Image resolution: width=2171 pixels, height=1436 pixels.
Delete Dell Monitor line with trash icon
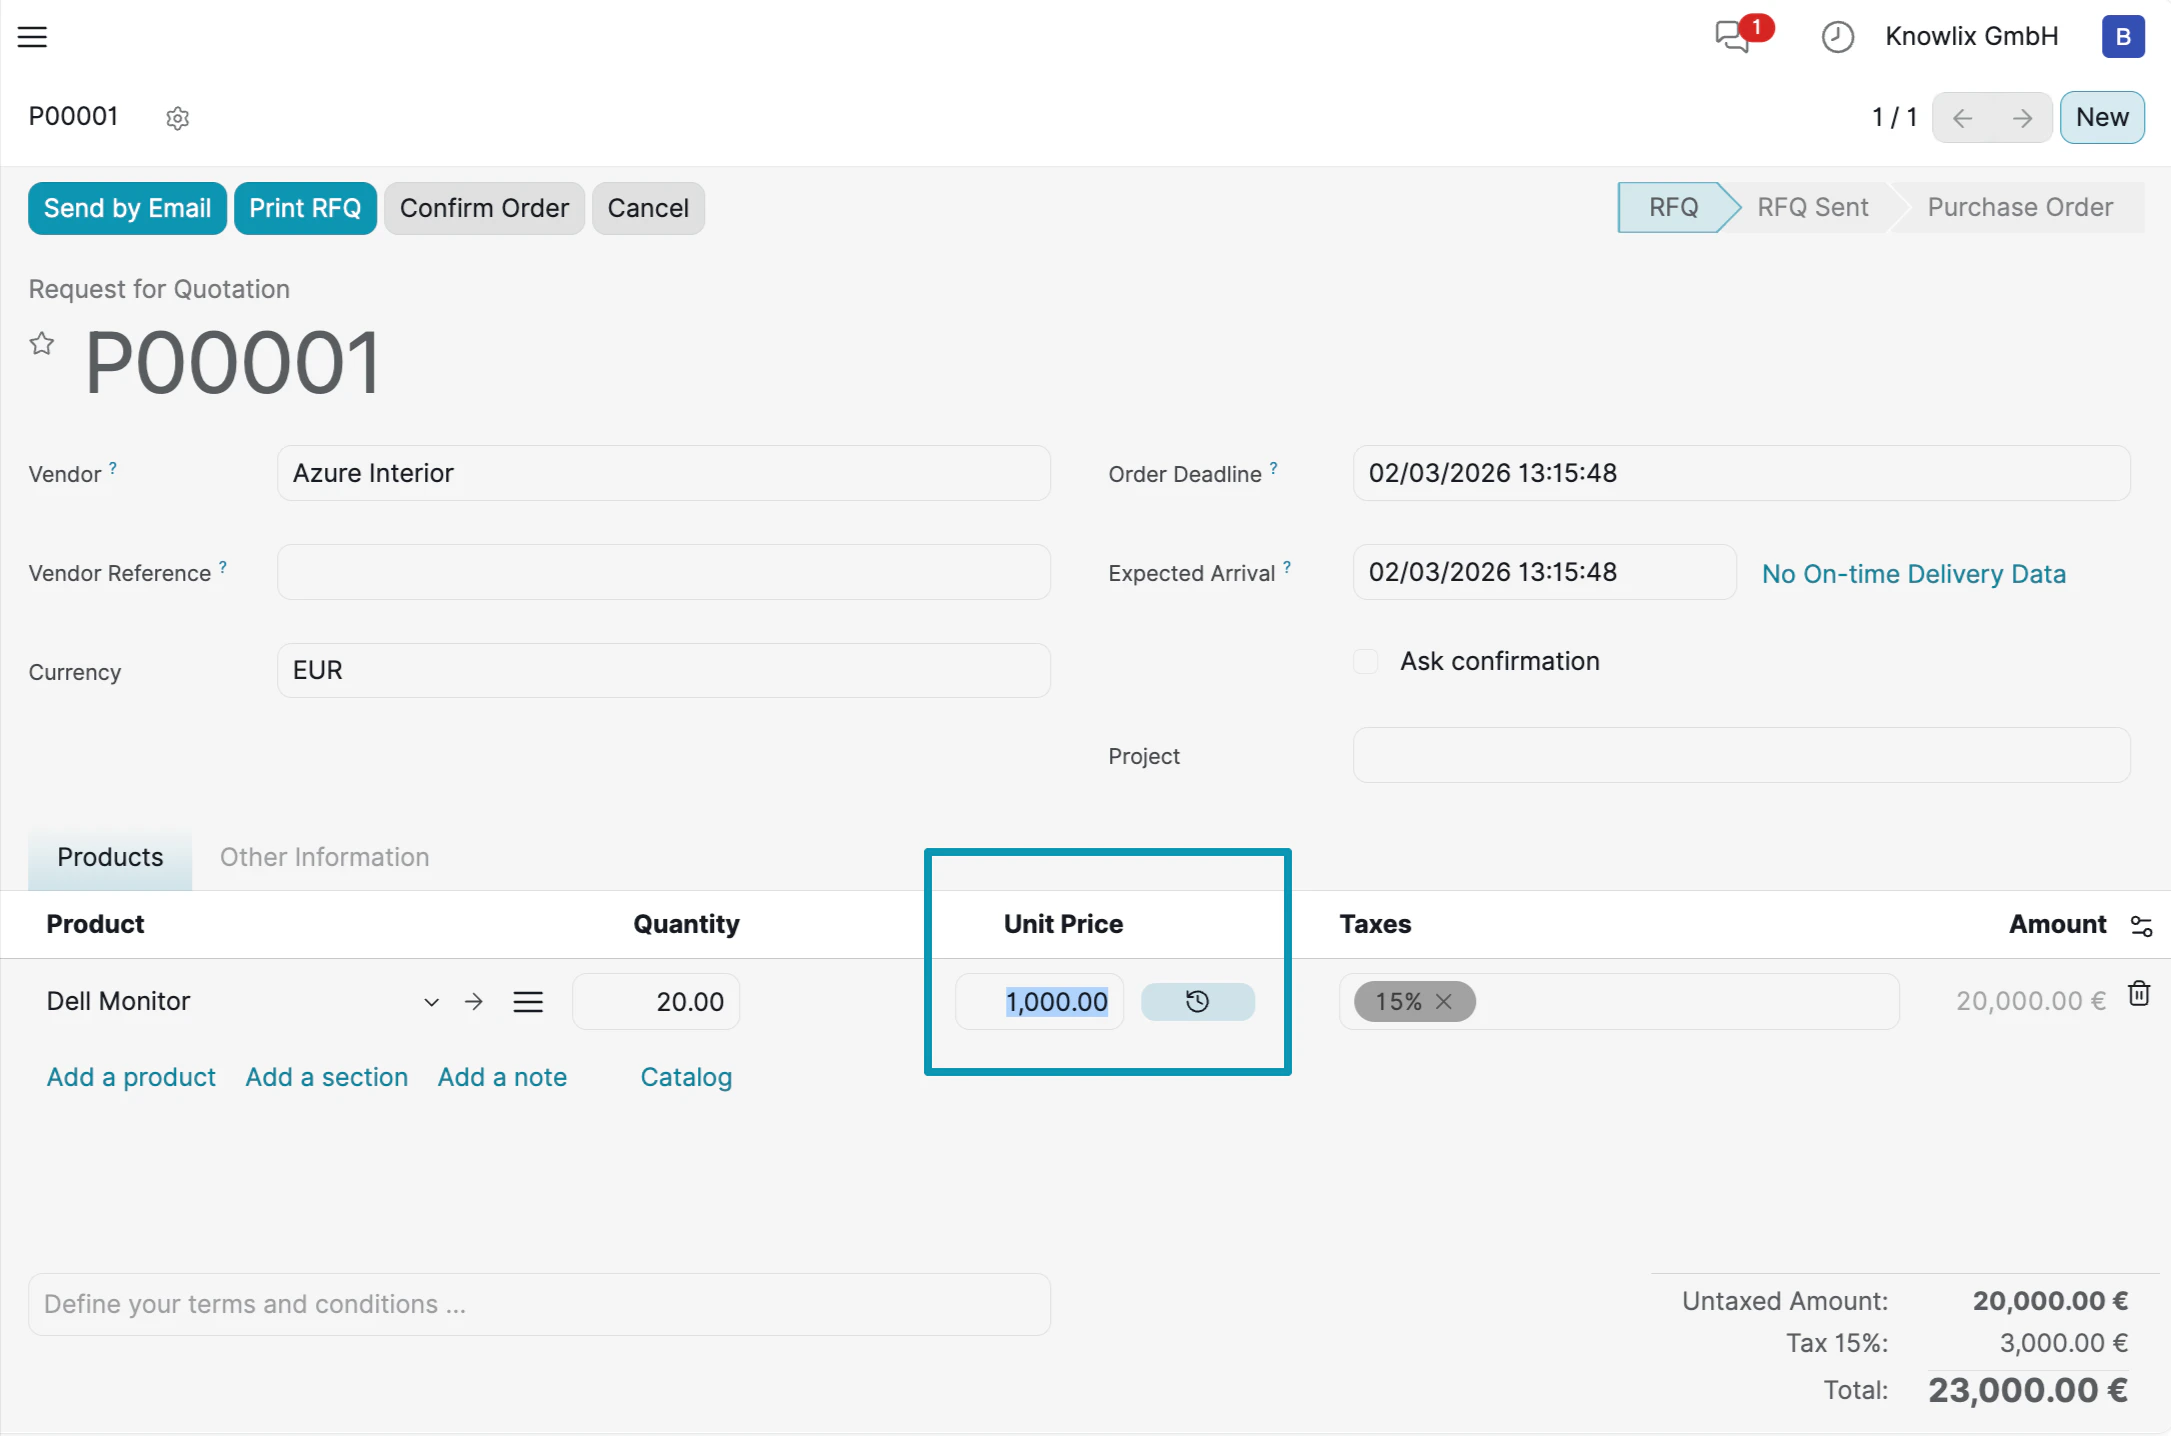coord(2139,994)
